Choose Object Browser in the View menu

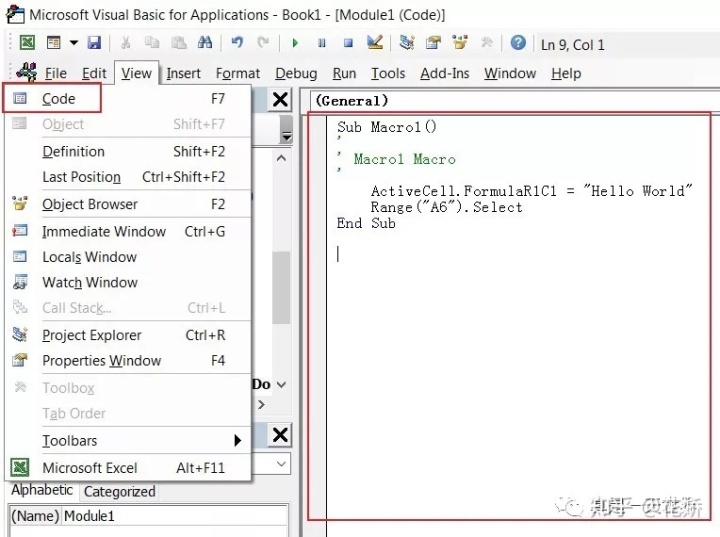pyautogui.click(x=129, y=204)
